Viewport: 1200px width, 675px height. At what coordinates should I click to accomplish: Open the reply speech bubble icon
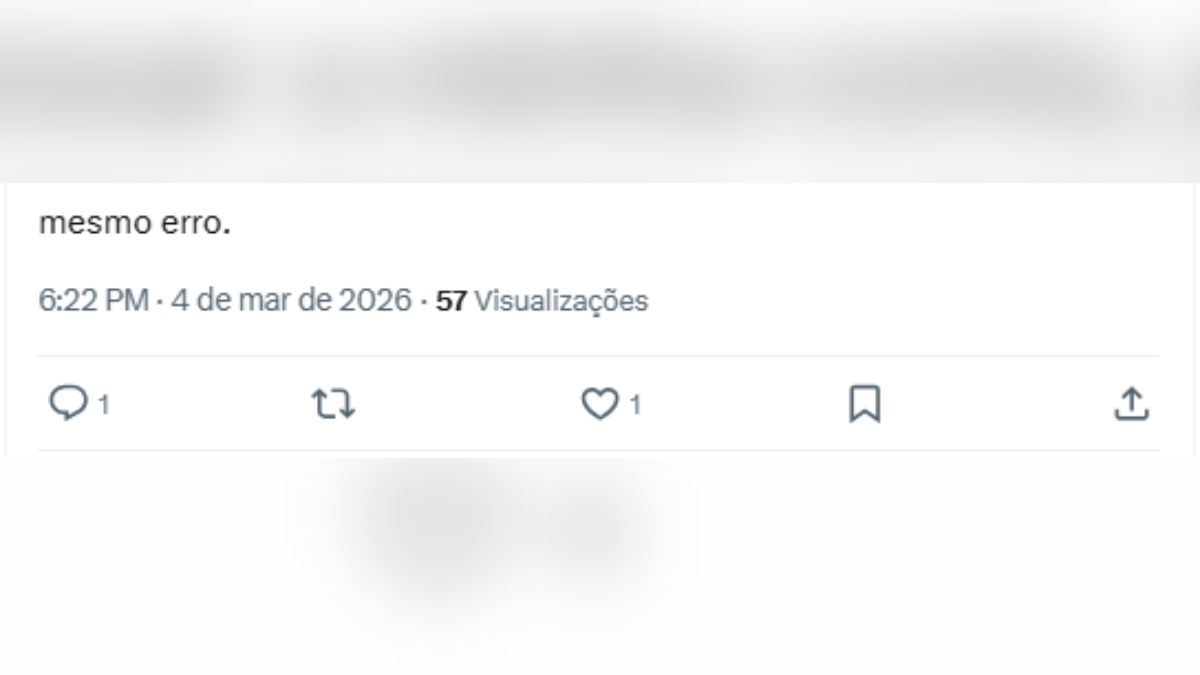tap(68, 404)
